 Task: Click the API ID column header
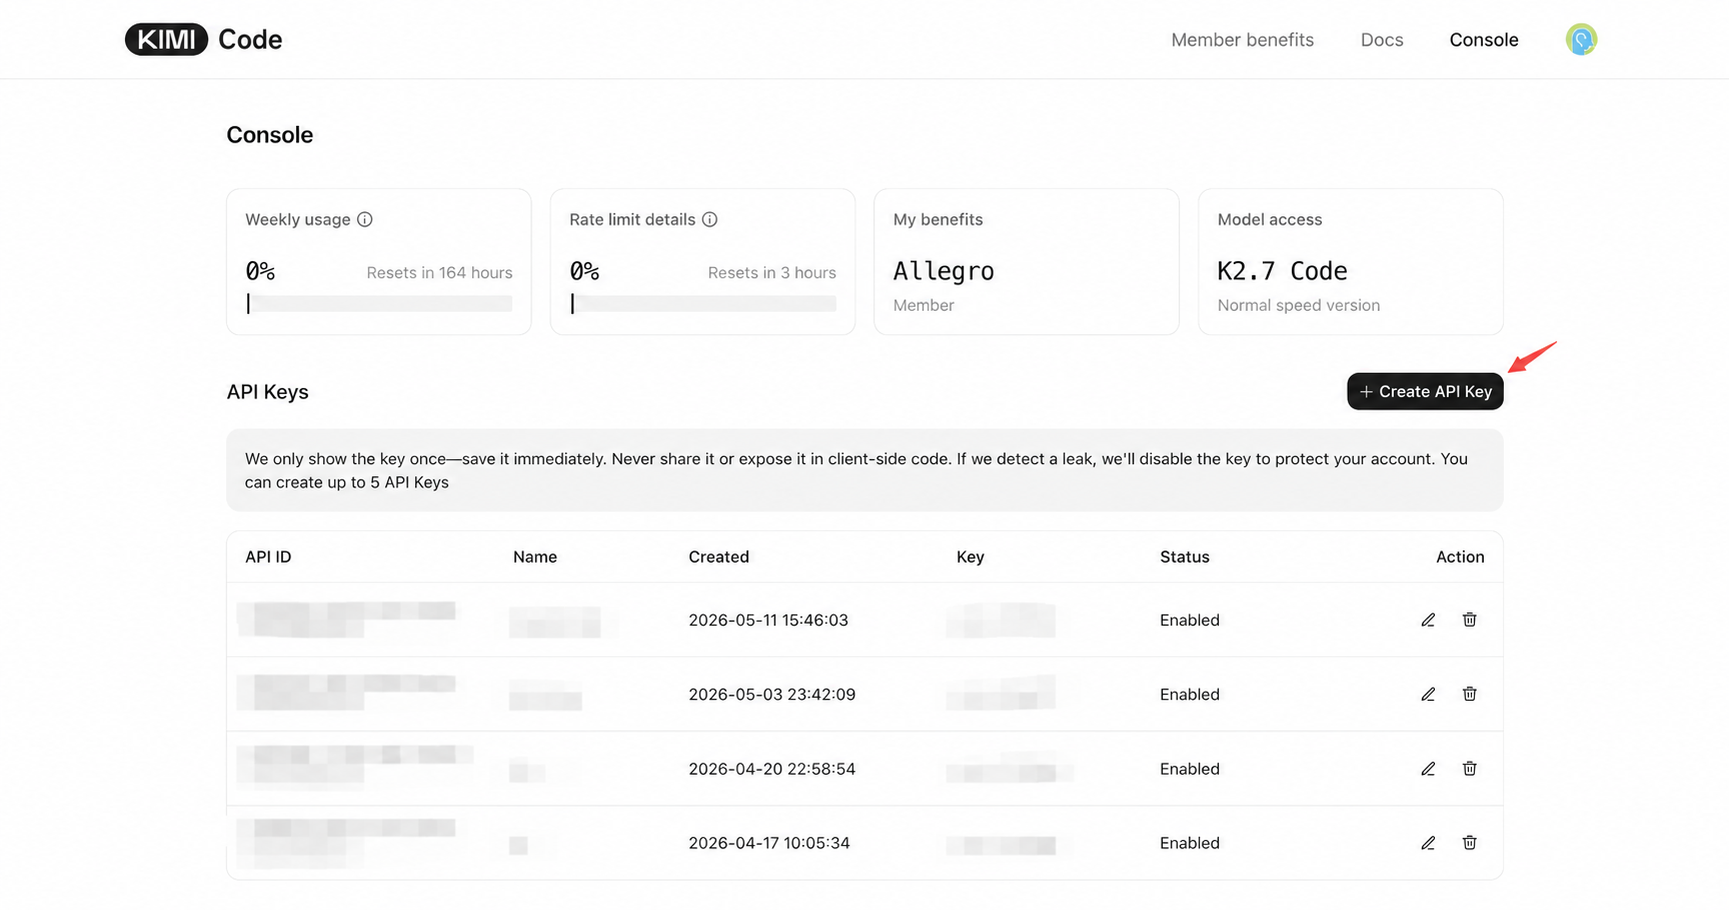point(268,557)
